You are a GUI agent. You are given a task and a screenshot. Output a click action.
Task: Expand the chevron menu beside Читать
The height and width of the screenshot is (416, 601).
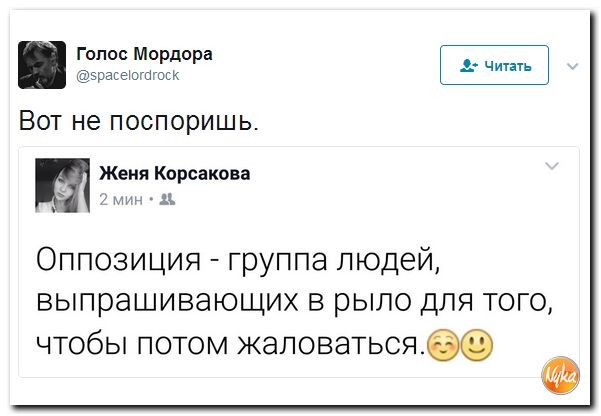click(x=572, y=67)
